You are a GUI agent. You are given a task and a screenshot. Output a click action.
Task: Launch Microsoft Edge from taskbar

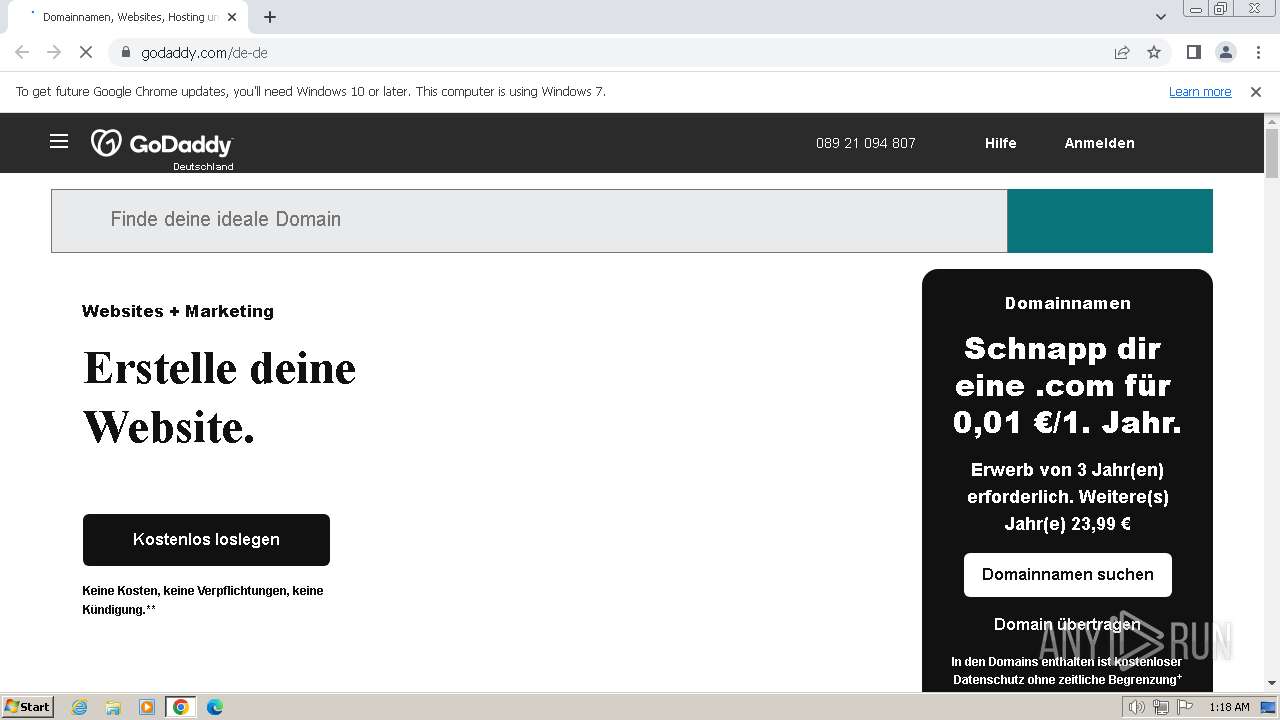click(215, 707)
